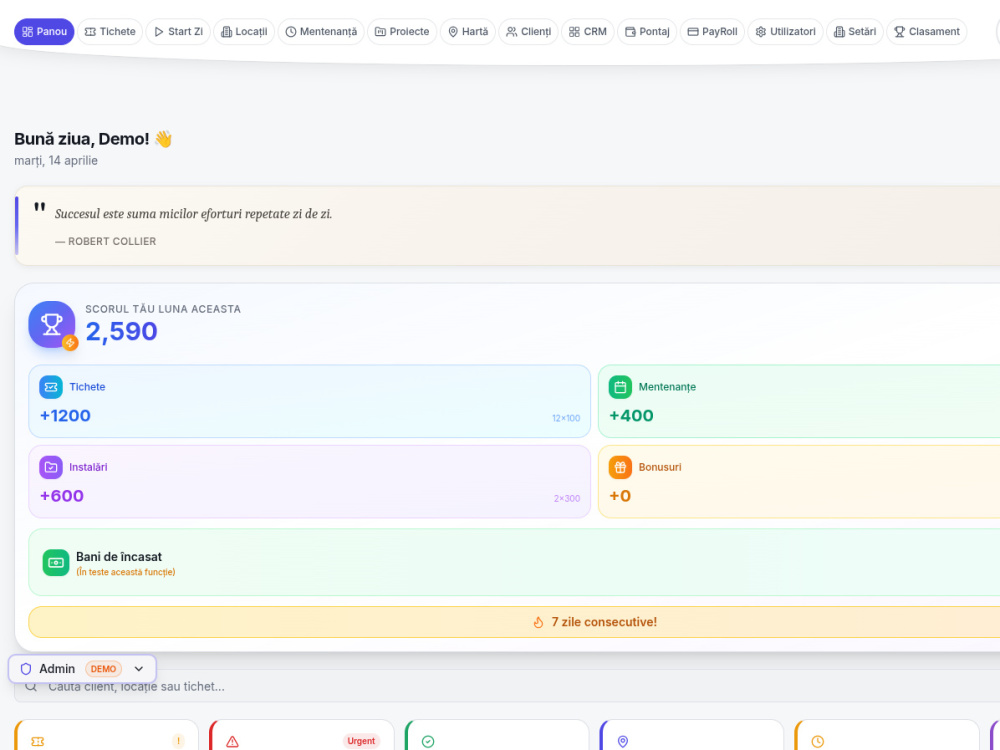The height and width of the screenshot is (750, 1000).
Task: Go to the Tichete tab
Action: [110, 31]
